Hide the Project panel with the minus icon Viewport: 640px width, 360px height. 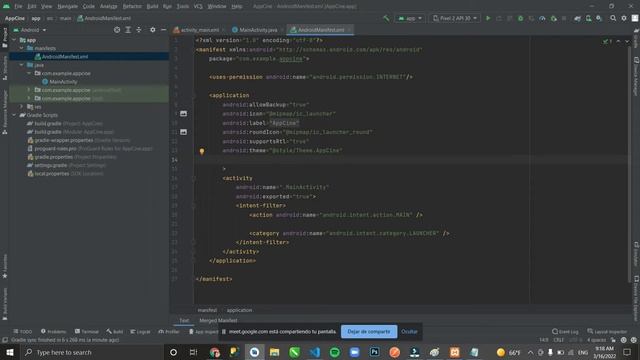point(164,30)
